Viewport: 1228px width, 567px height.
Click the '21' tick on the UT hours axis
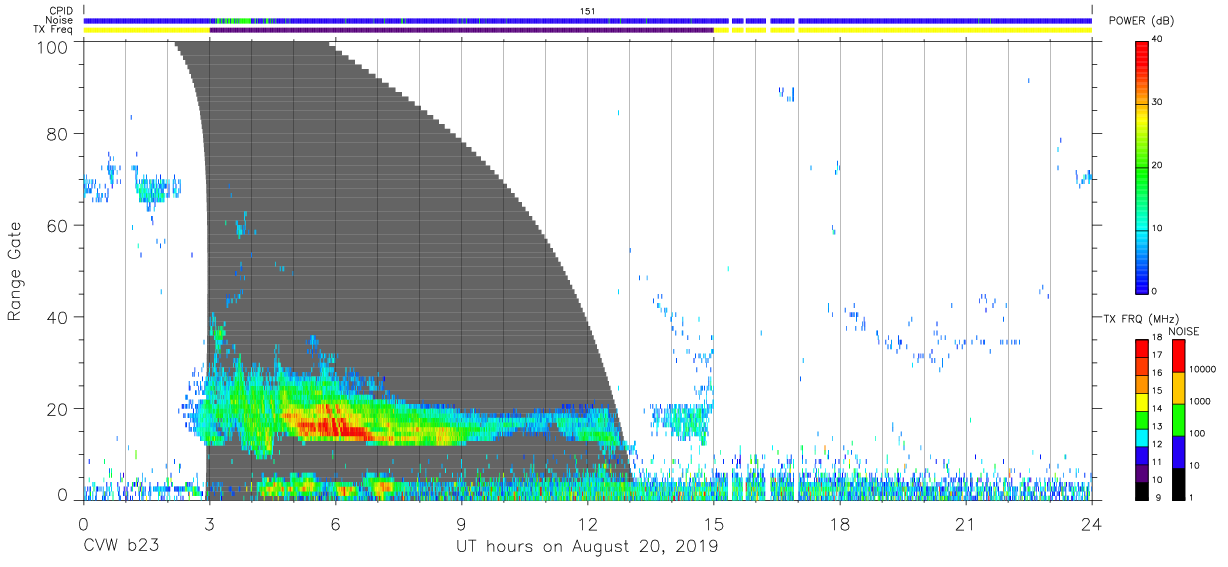click(965, 524)
